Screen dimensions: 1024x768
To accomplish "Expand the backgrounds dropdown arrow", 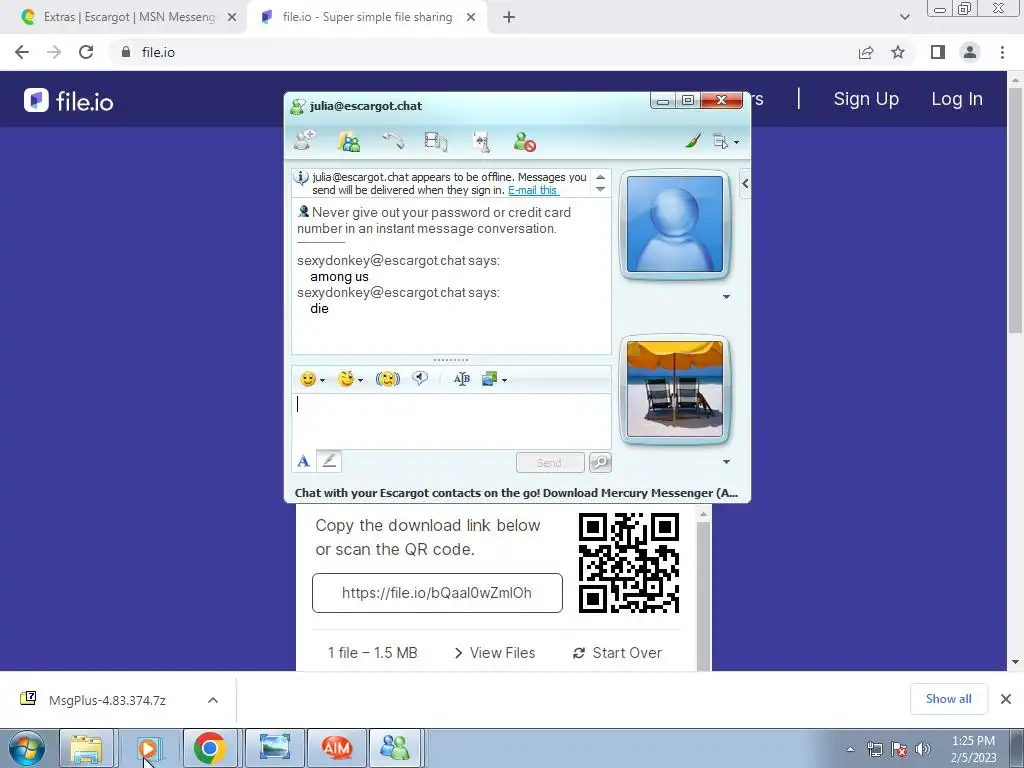I will (504, 380).
